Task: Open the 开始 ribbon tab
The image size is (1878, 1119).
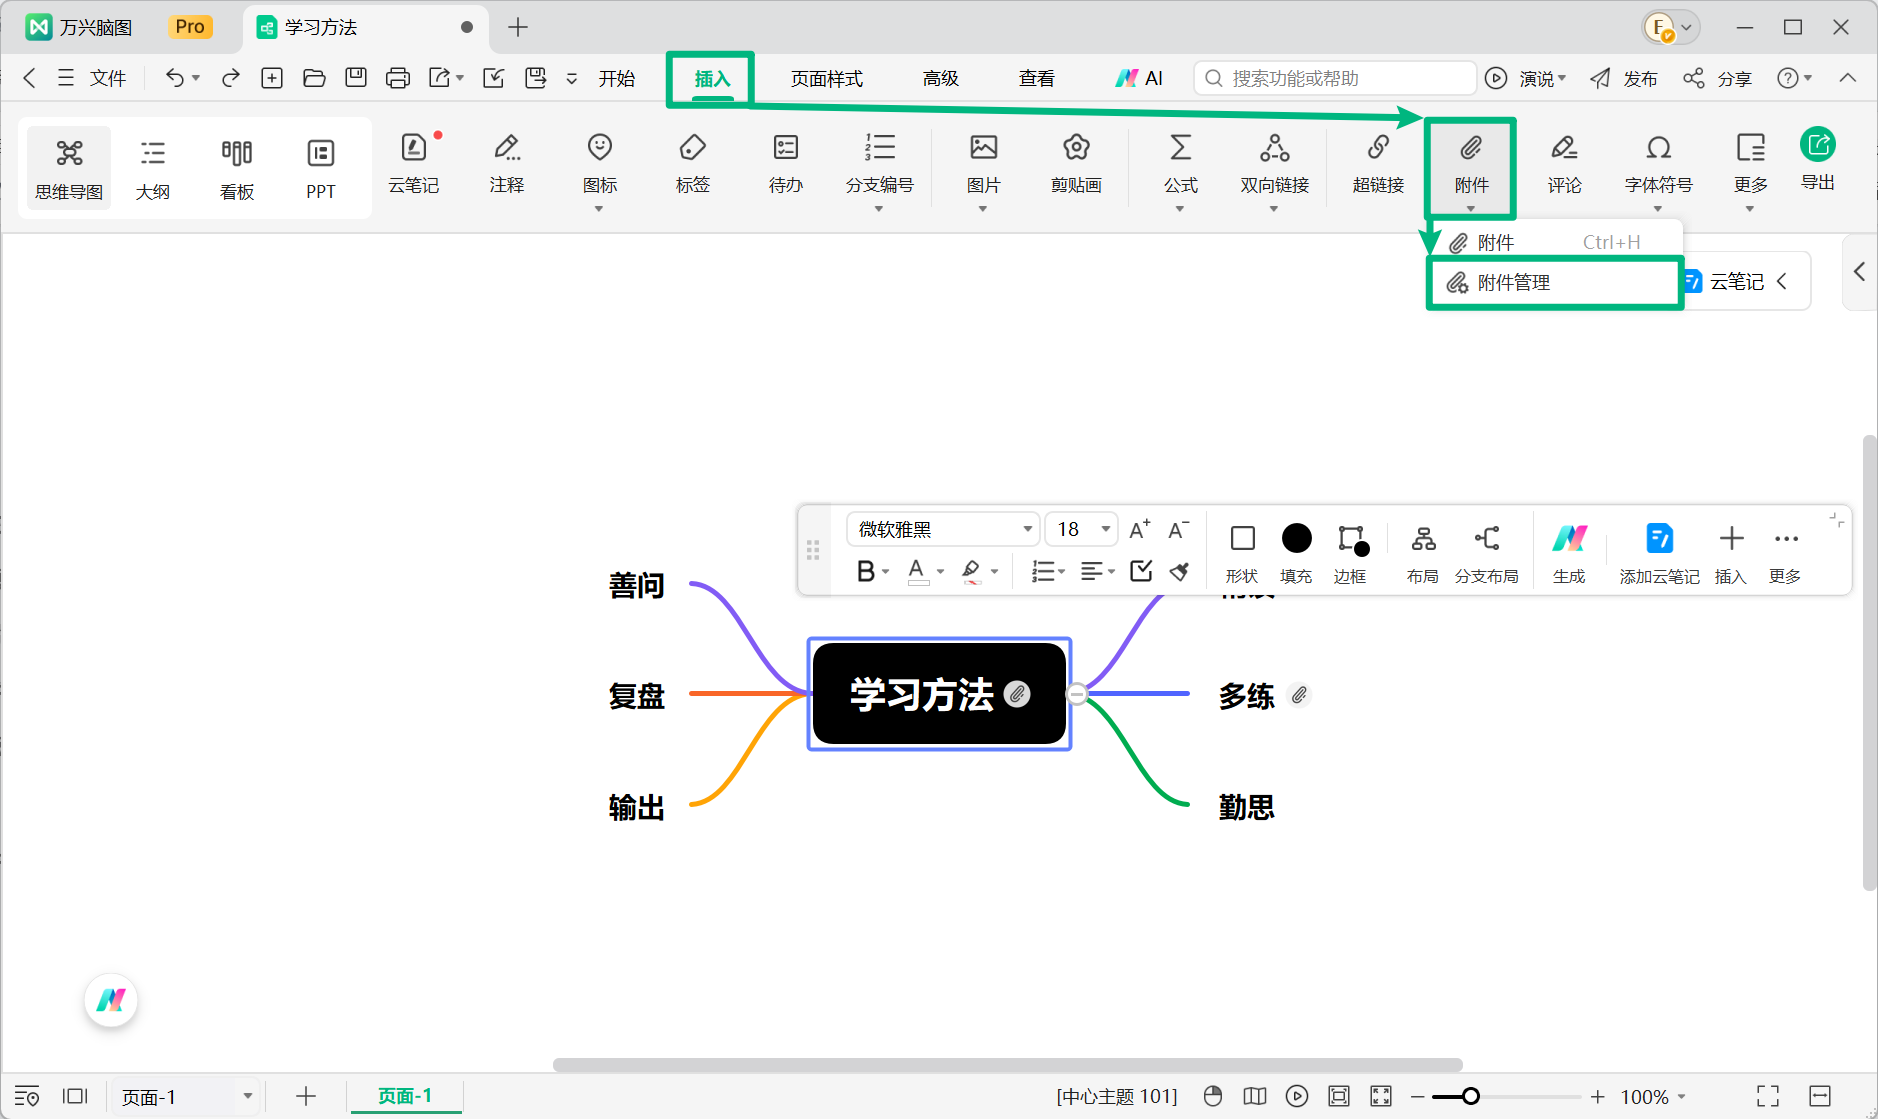Action: pyautogui.click(x=617, y=78)
